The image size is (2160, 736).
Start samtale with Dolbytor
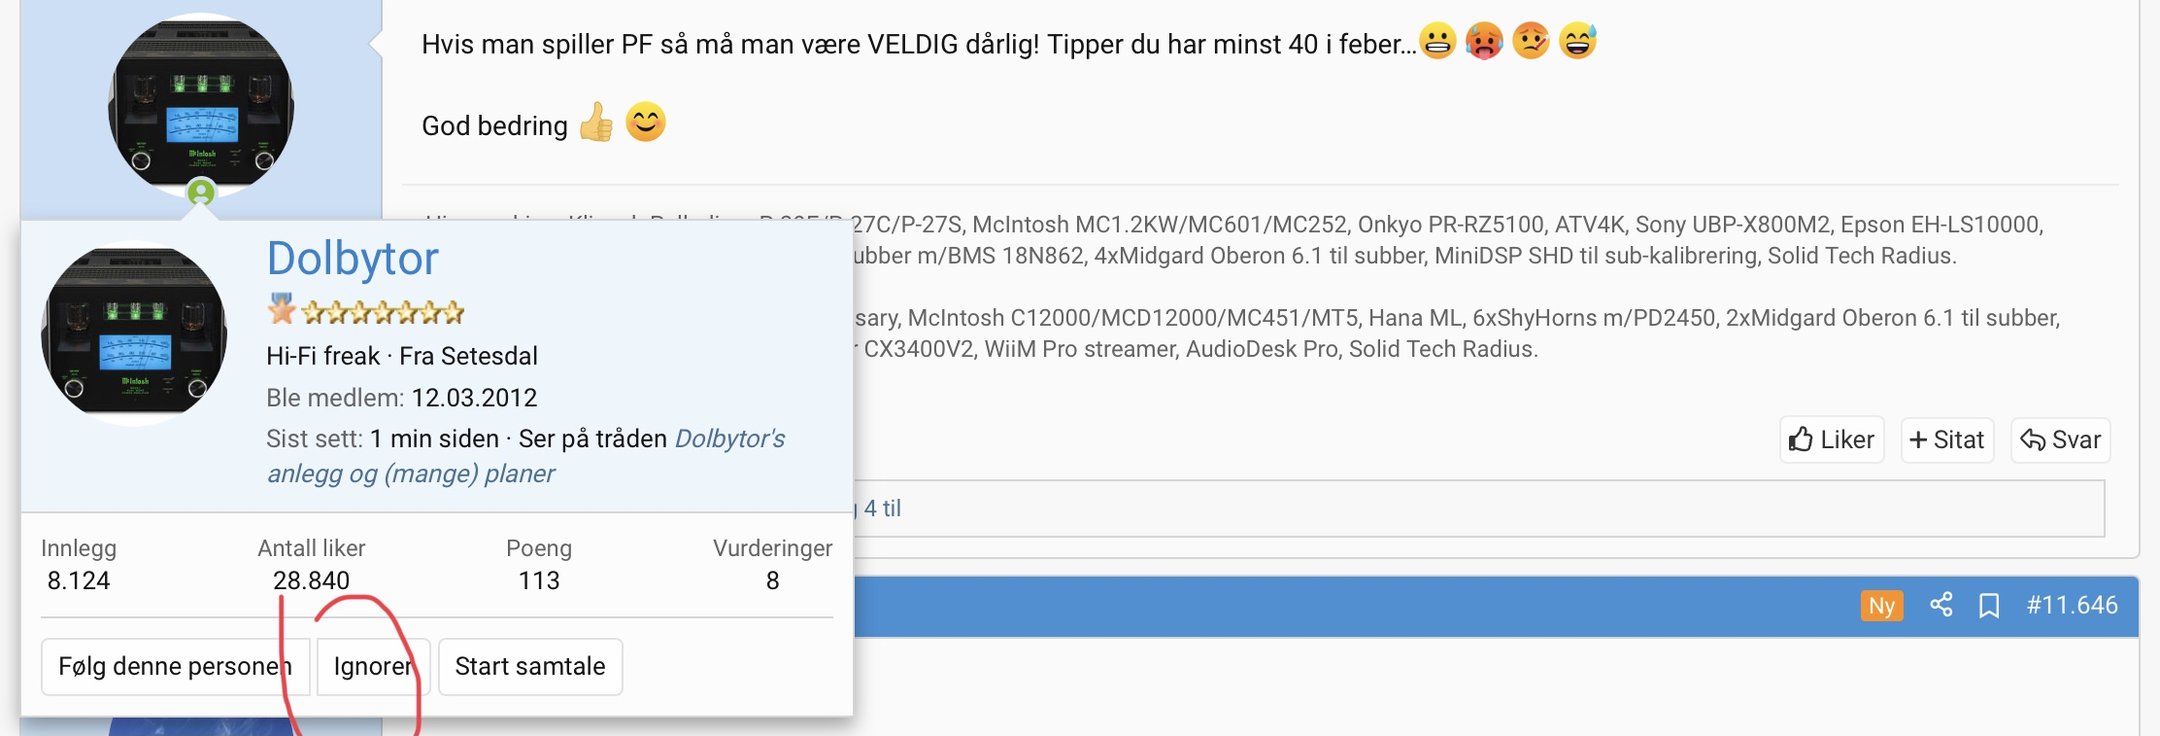[530, 667]
